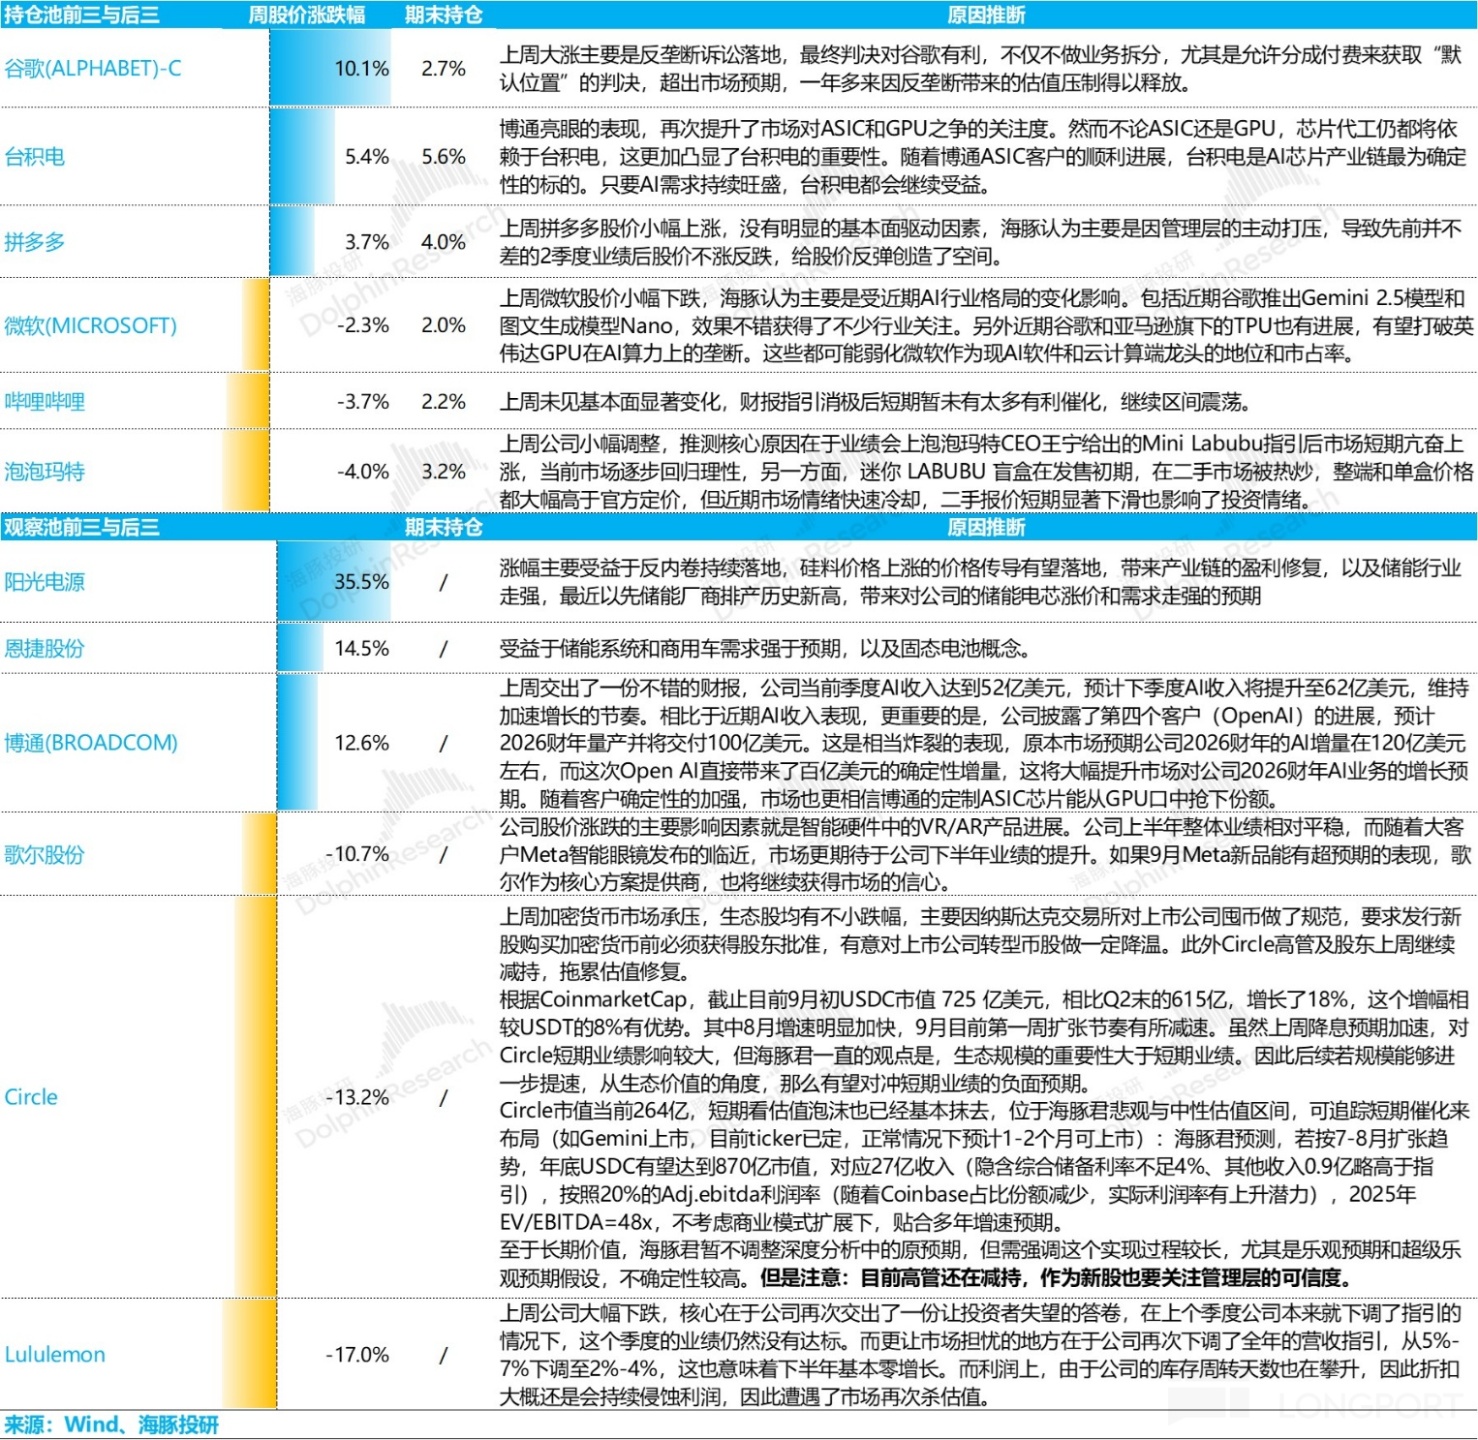Click the 泡泡玛特 reason text mentioning Mini Labubu

[x=986, y=471]
